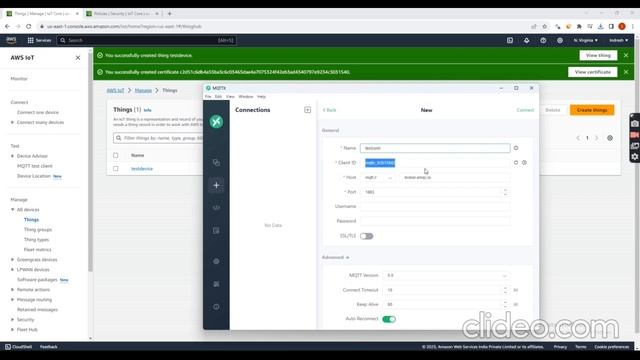Screen dimensions: 640x360
Task: Open MQTT test client in AWS sidebar
Action: point(35,166)
